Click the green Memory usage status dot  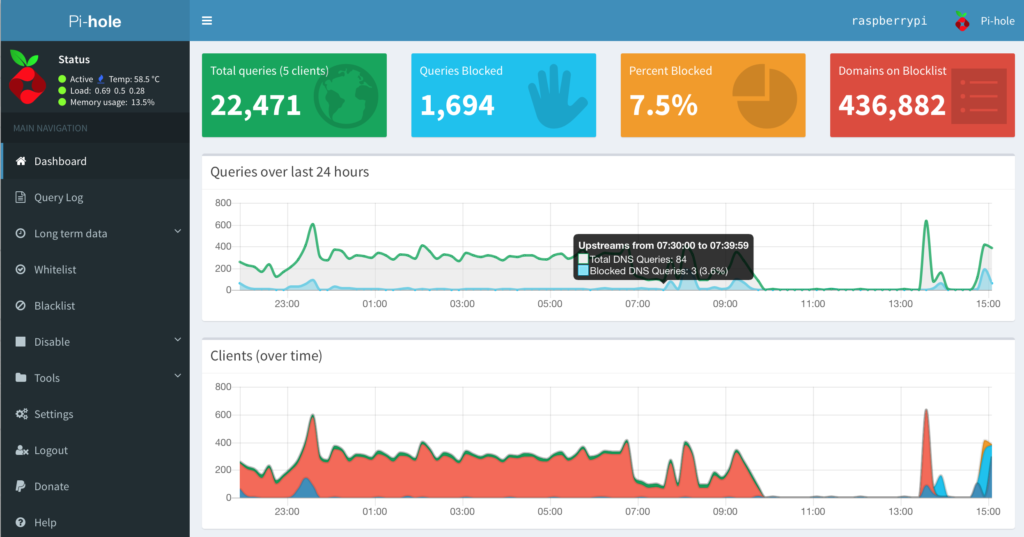(x=62, y=102)
